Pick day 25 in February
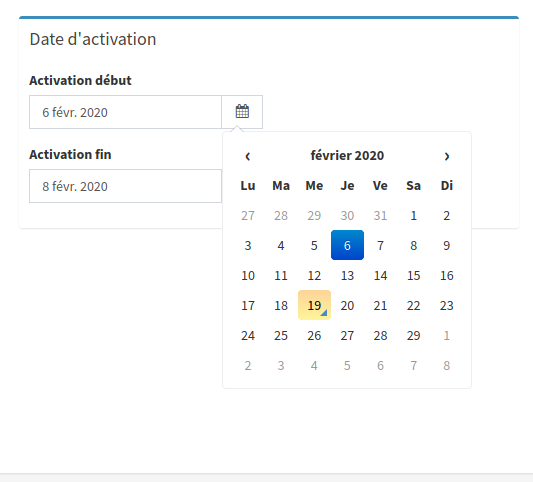 281,335
